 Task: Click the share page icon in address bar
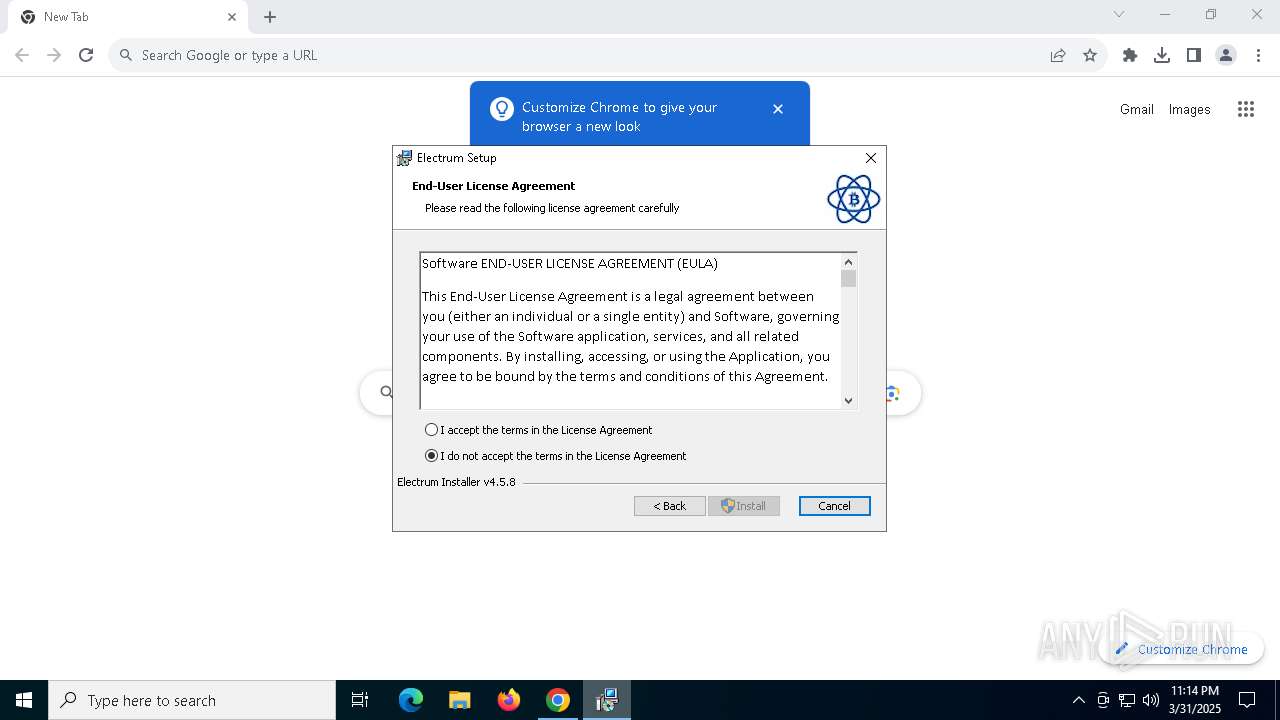[x=1058, y=55]
